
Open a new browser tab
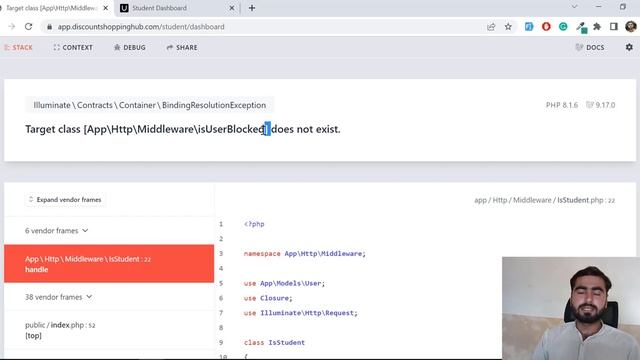tap(252, 8)
